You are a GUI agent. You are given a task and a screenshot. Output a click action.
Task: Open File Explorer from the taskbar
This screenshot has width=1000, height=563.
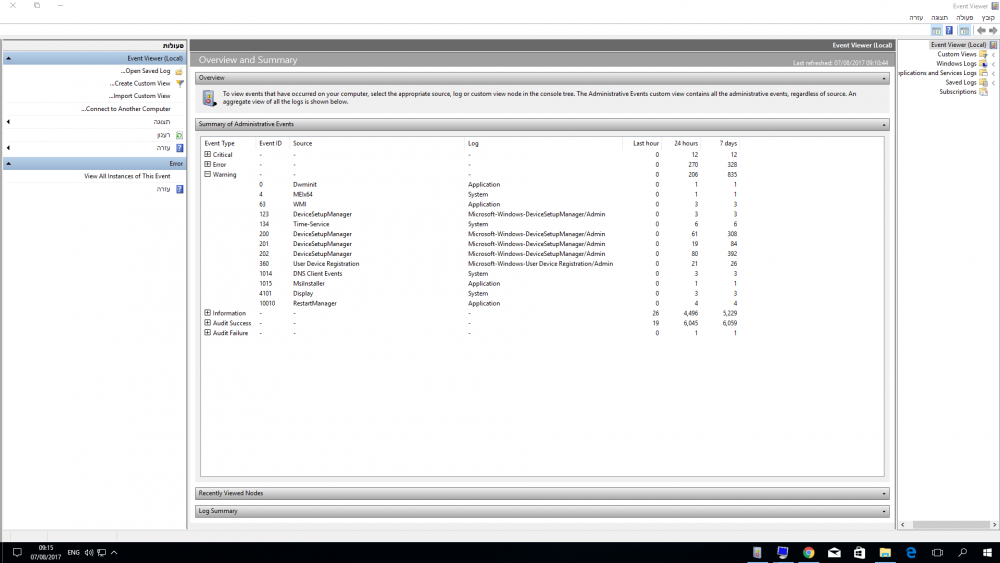tap(885, 553)
